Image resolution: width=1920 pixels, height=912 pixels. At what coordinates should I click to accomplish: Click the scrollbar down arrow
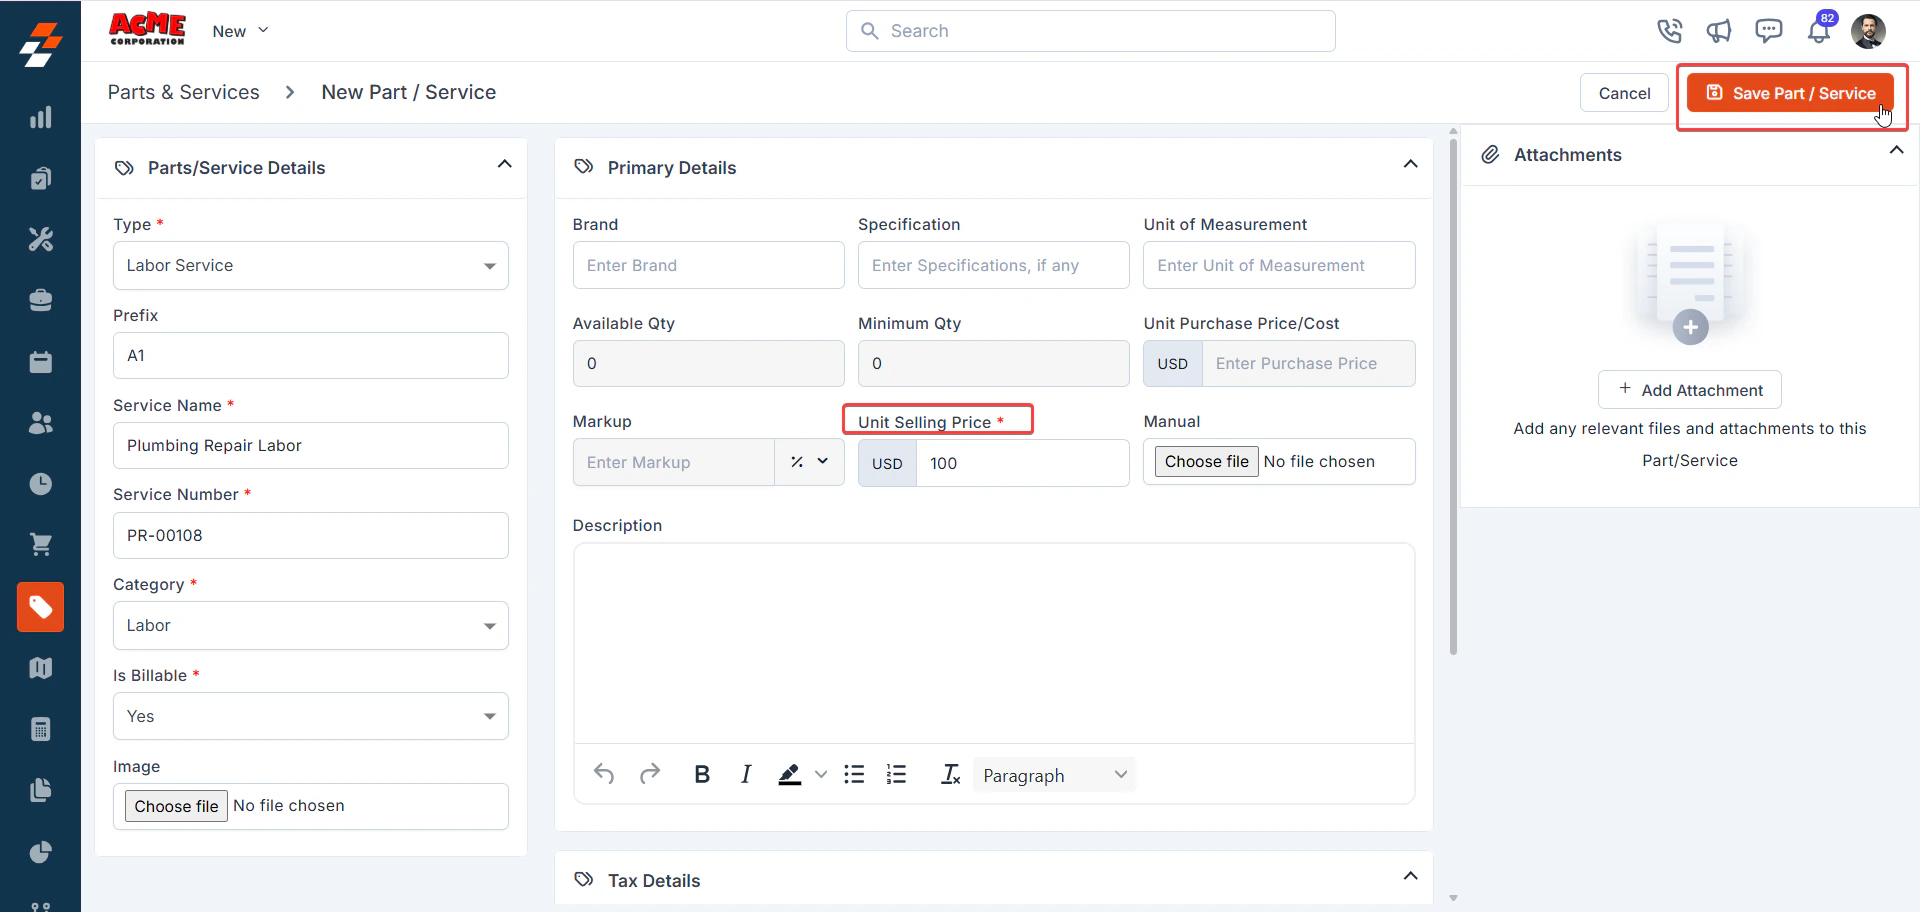click(x=1453, y=898)
